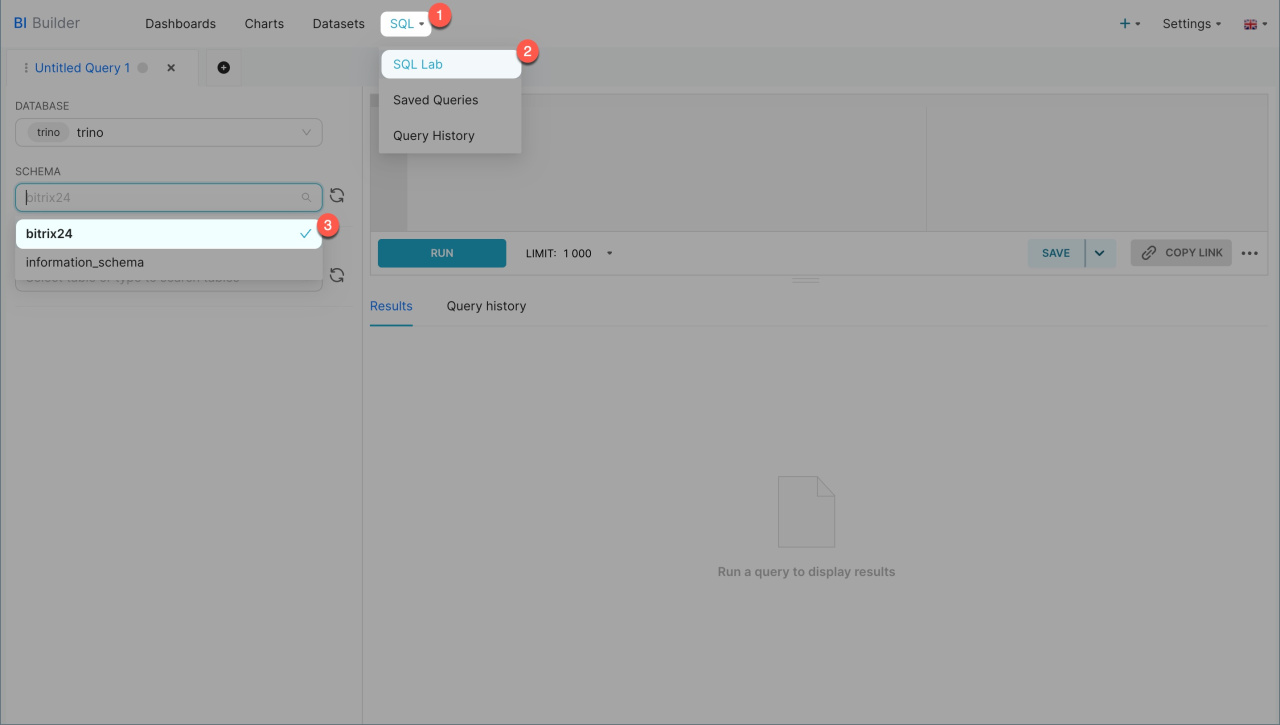Viewport: 1280px width, 725px height.
Task: Click the refresh table list icon
Action: 337,275
